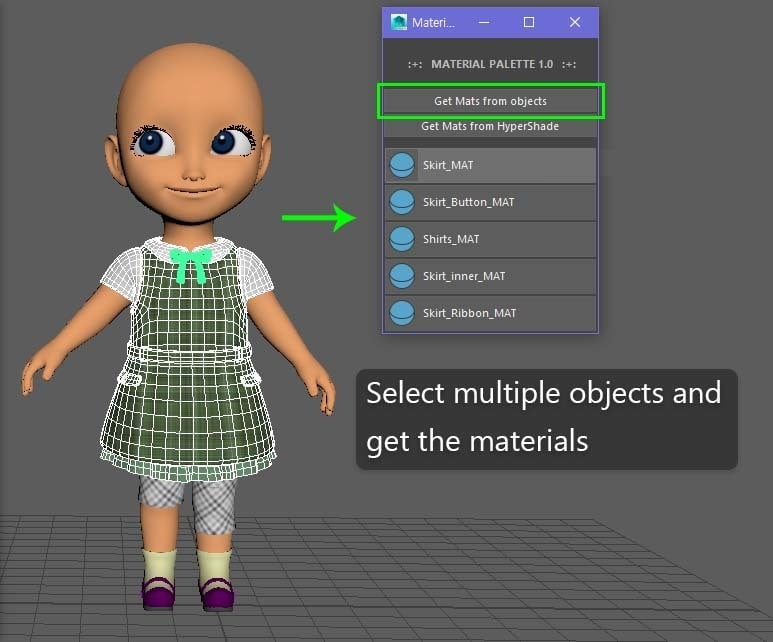773x642 pixels.
Task: Select the Skirt_MAT material sphere icon
Action: click(402, 165)
